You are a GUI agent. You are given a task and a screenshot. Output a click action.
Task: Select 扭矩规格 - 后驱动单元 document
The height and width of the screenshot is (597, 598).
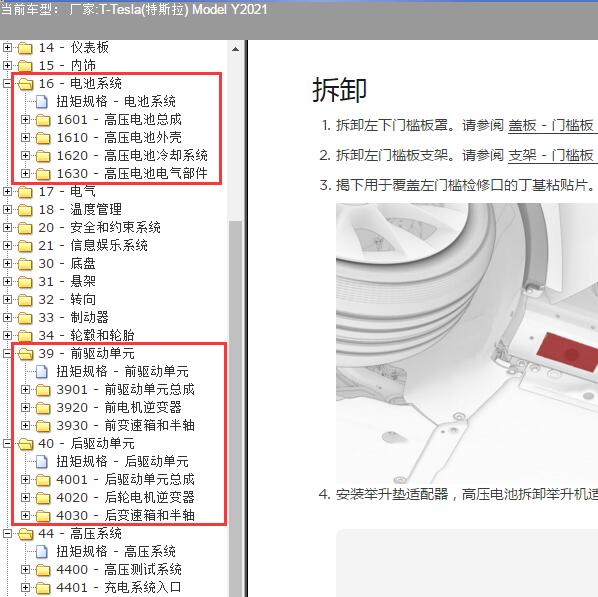click(122, 462)
